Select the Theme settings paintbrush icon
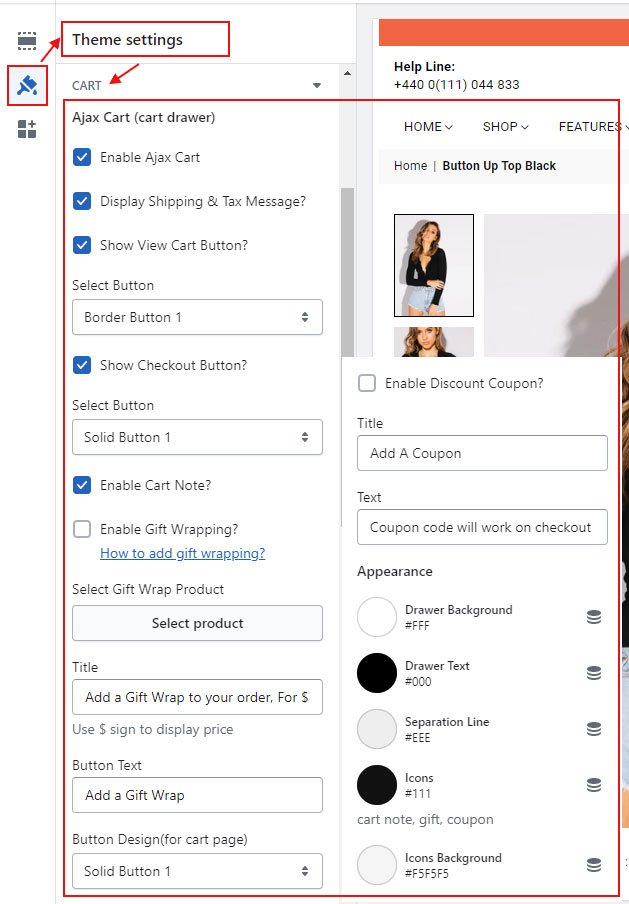The image size is (629, 904). [27, 85]
